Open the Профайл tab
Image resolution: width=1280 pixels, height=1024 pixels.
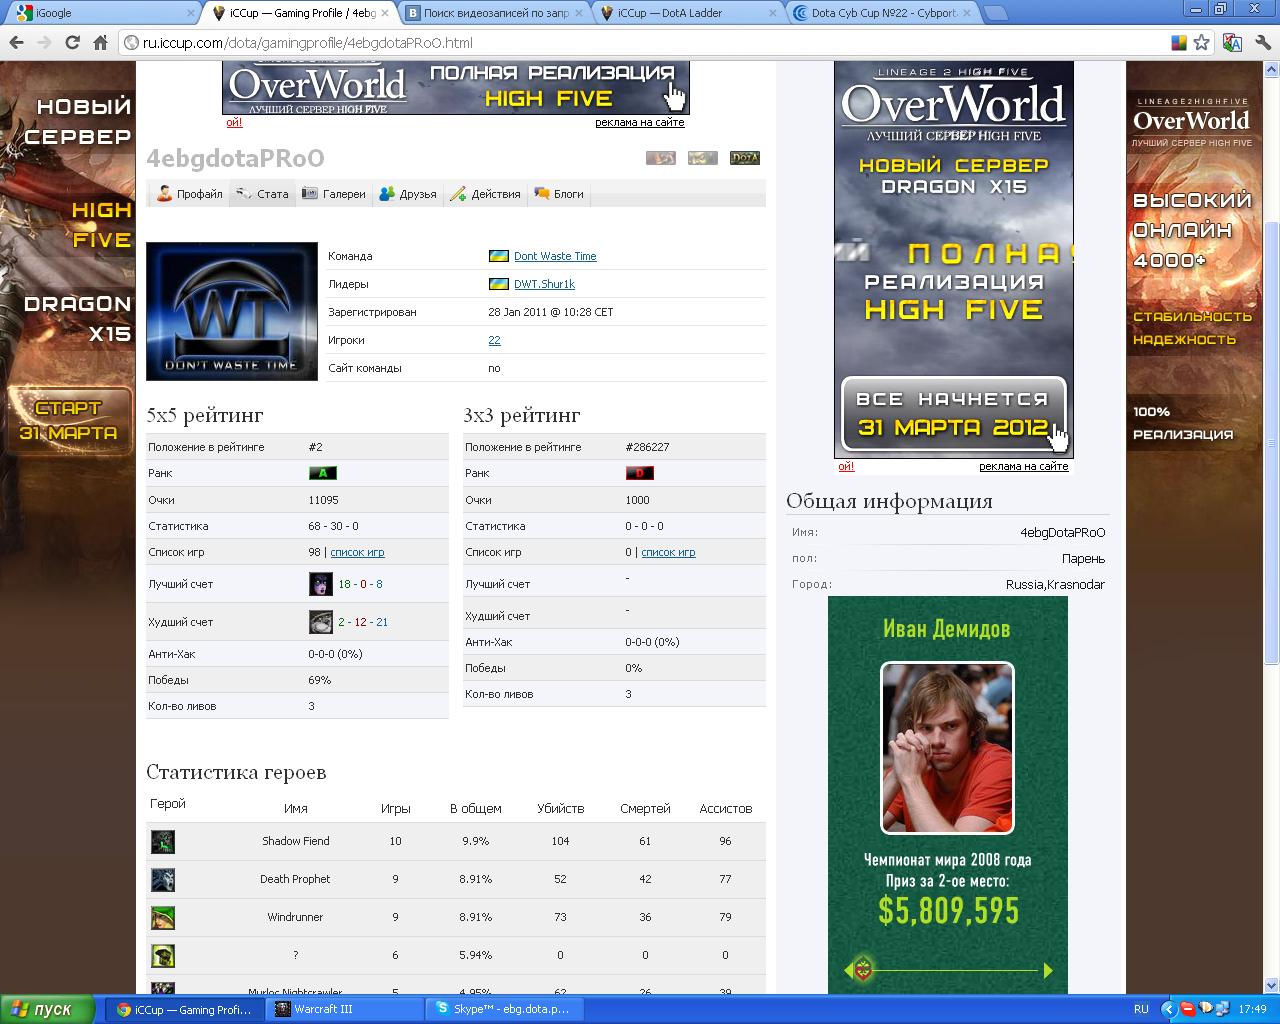click(190, 194)
